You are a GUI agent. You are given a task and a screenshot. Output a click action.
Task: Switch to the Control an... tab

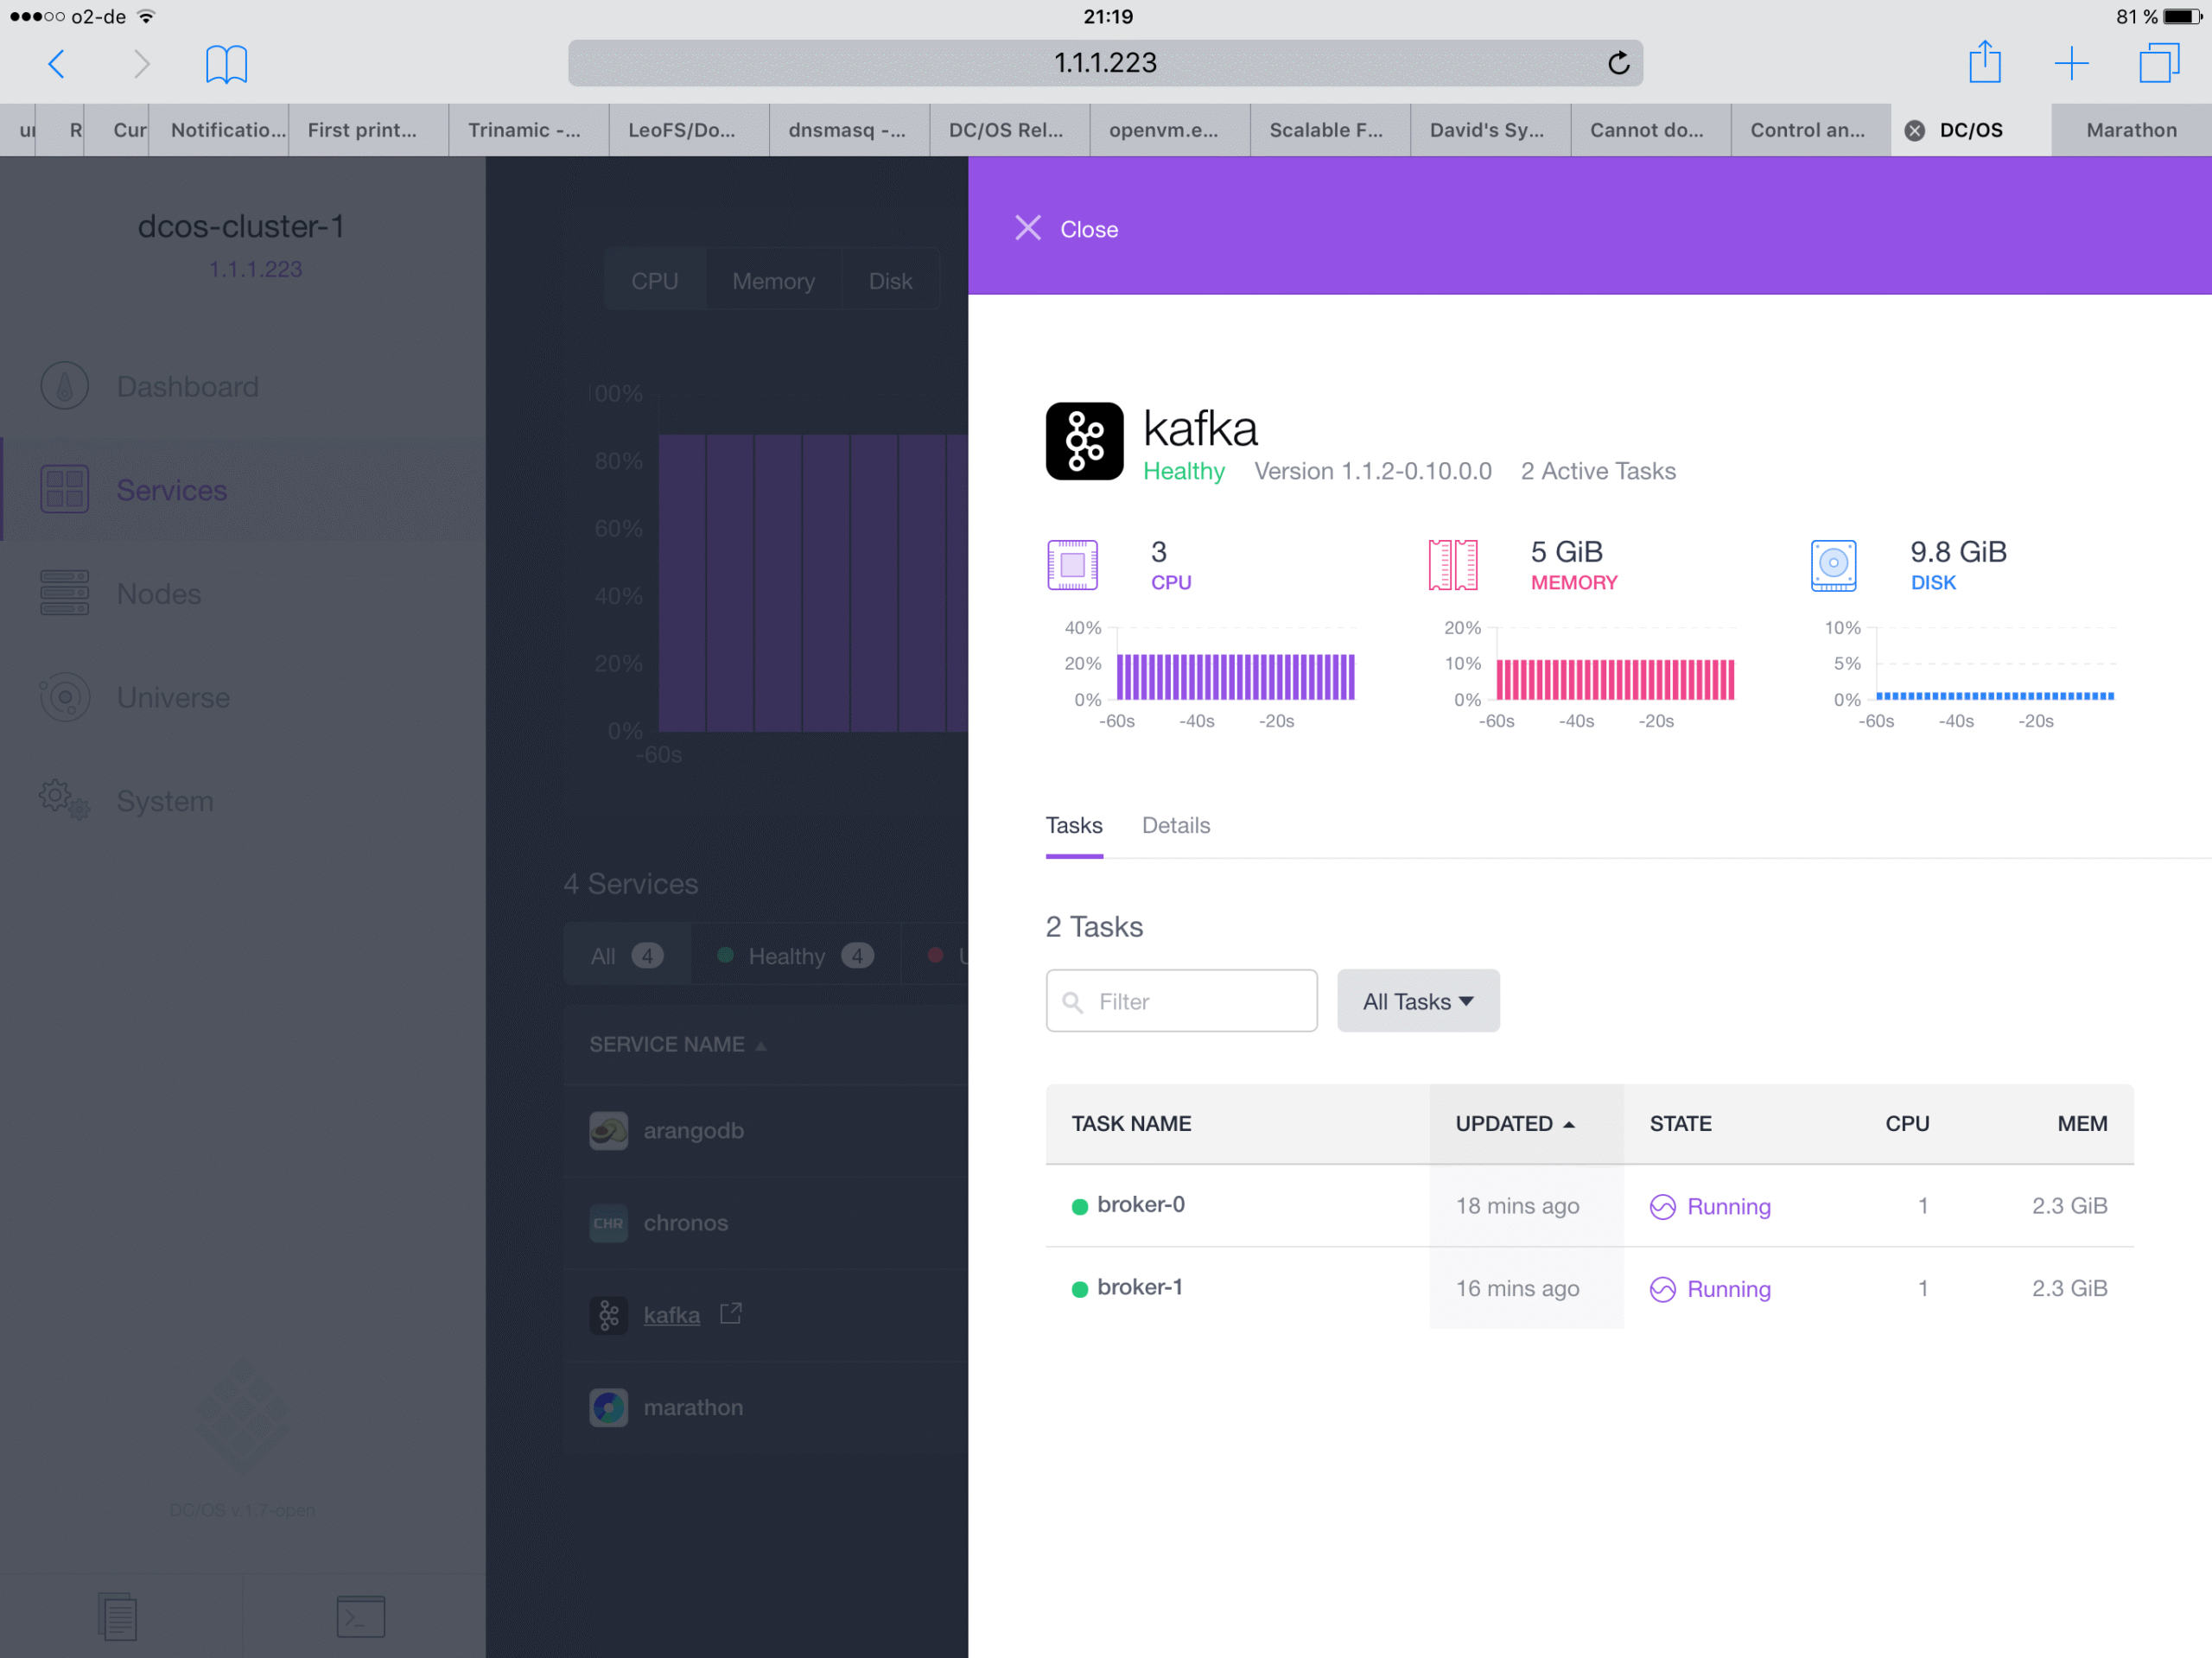click(x=1810, y=130)
